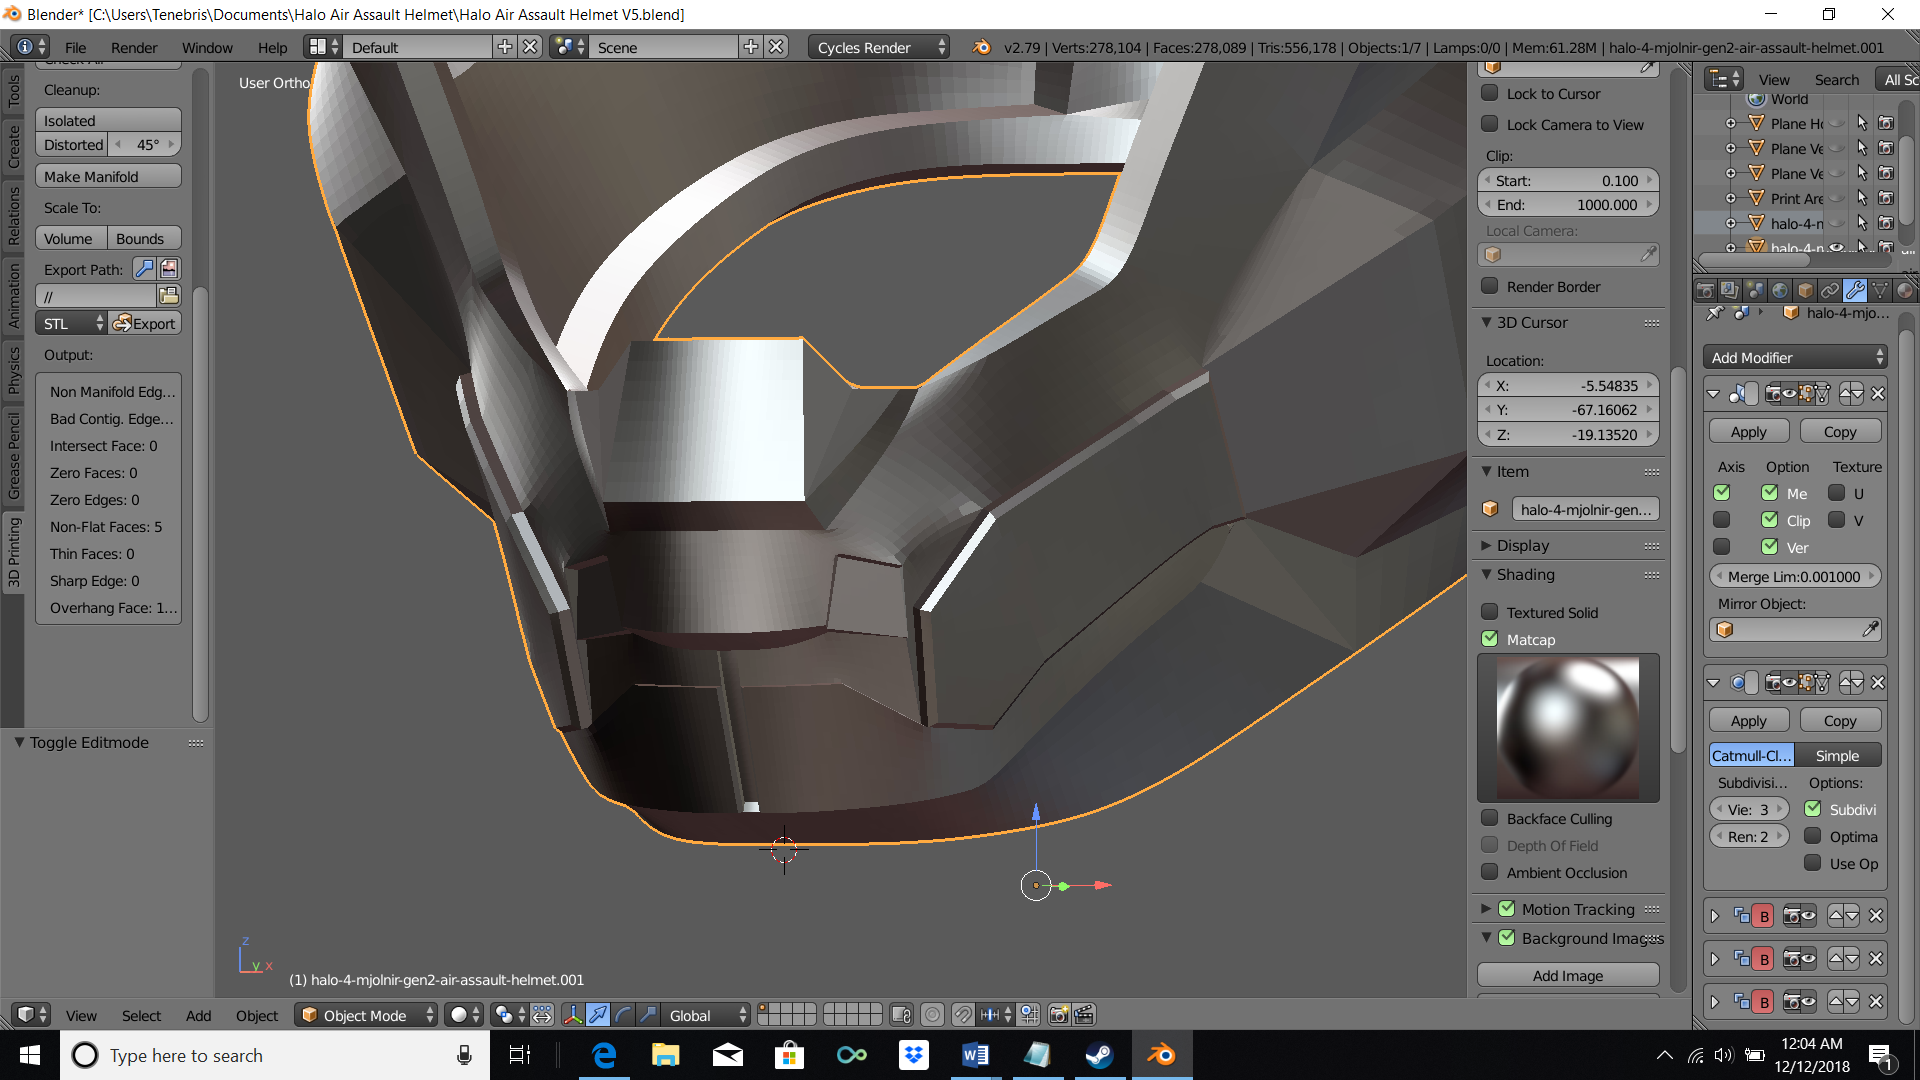Image resolution: width=1920 pixels, height=1080 pixels.
Task: Click OpenGL render animation clapper icon
Action: (x=1084, y=1015)
